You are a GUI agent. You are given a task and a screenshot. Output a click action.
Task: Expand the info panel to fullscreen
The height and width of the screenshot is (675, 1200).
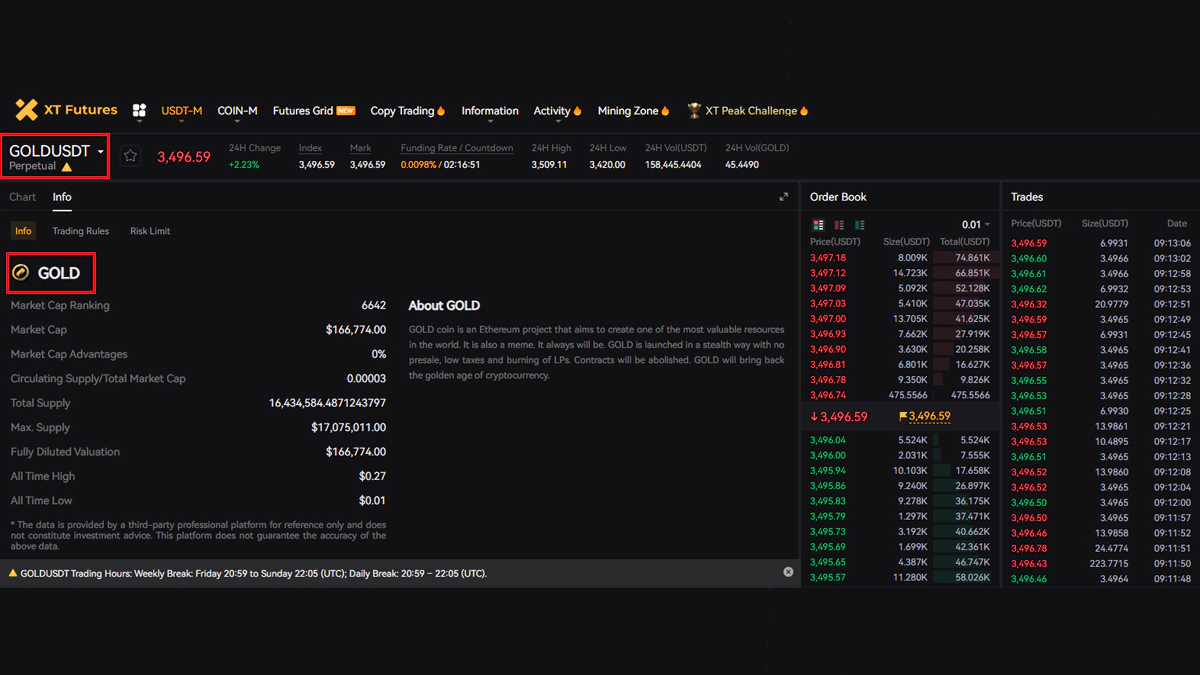tap(784, 197)
